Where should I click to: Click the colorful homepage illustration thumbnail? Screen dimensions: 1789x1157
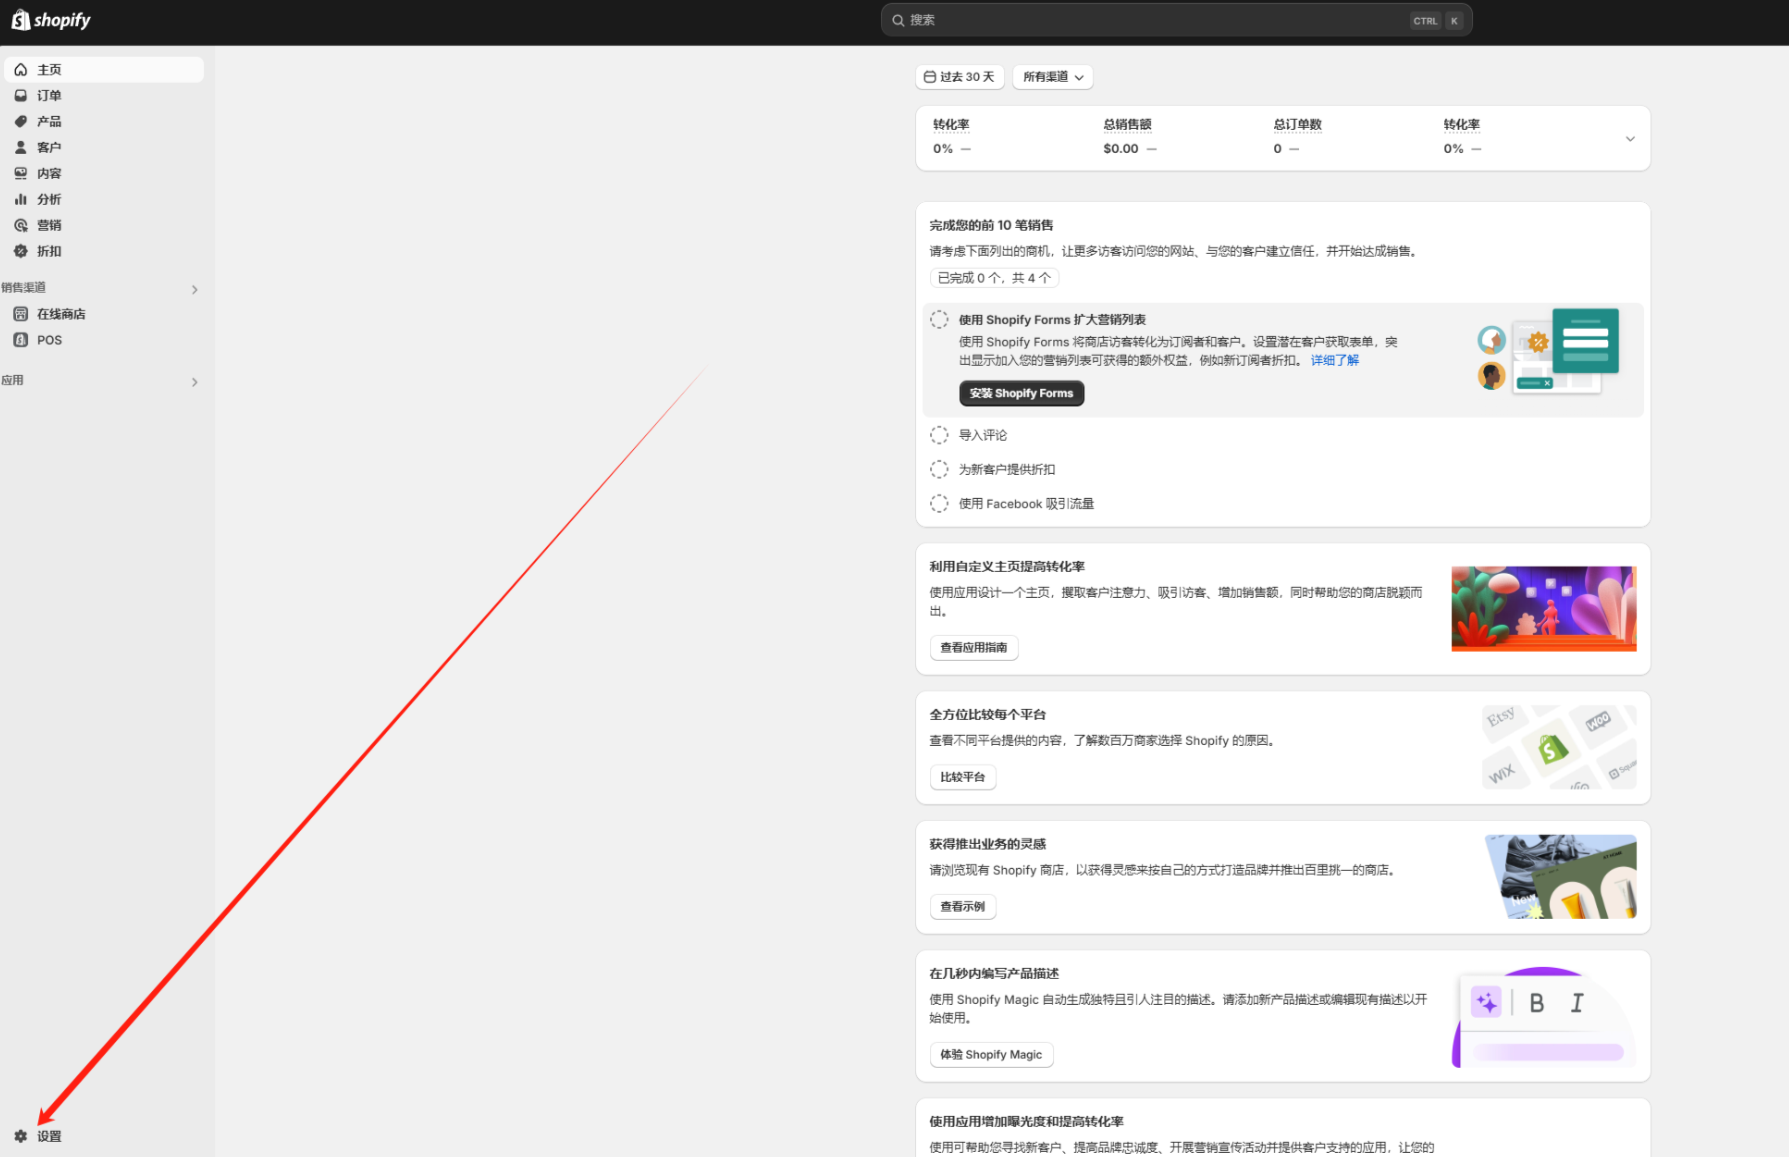[x=1543, y=608]
